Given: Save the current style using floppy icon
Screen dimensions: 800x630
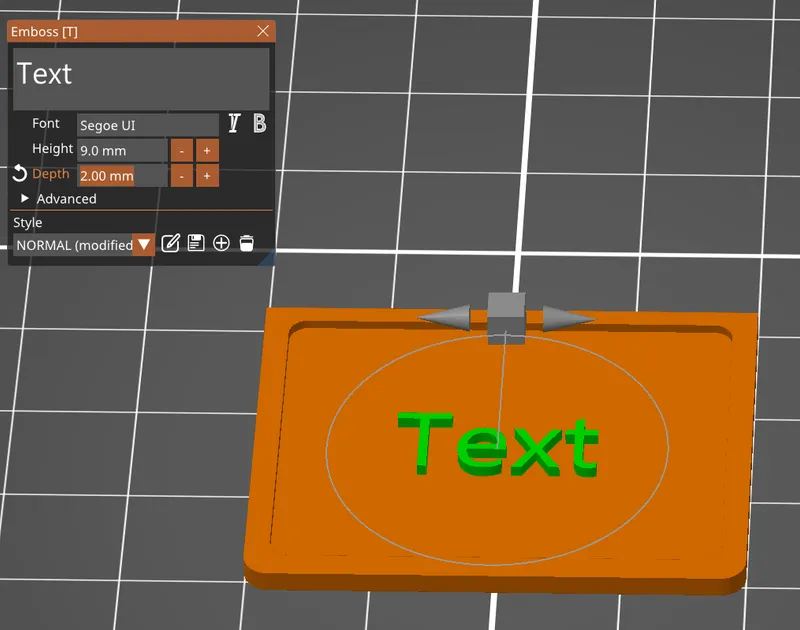Looking at the screenshot, I should 196,243.
